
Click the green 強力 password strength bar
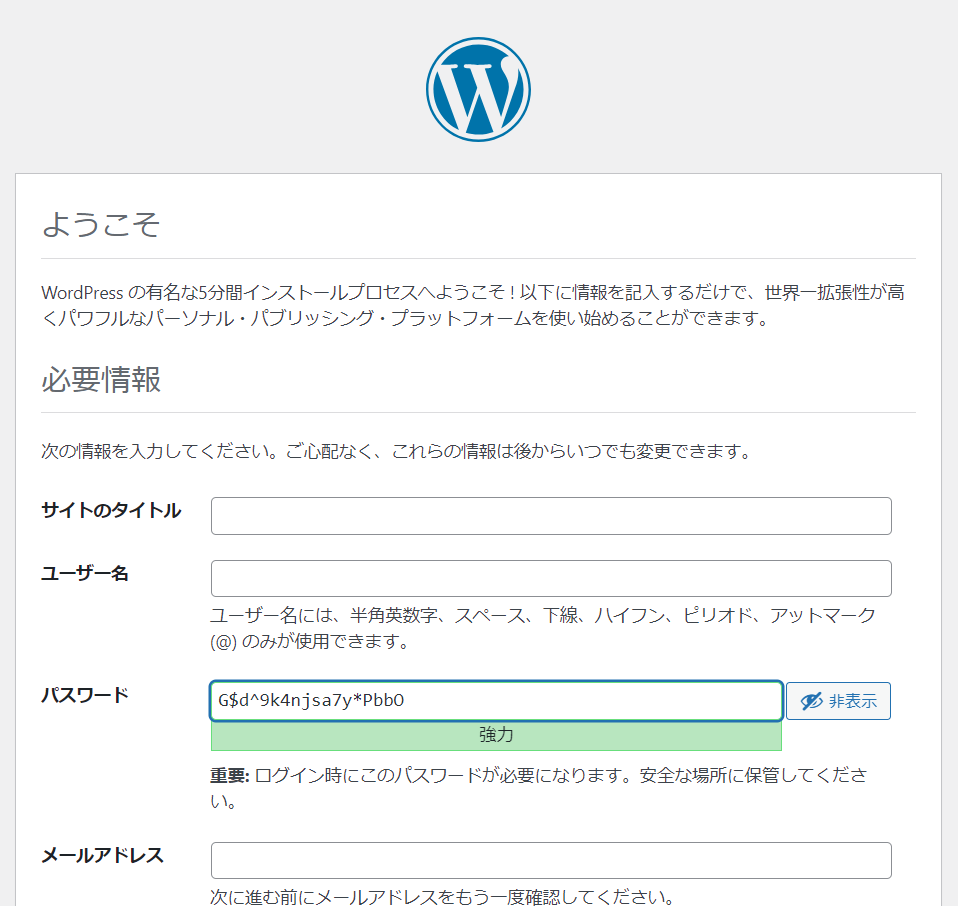coord(496,736)
